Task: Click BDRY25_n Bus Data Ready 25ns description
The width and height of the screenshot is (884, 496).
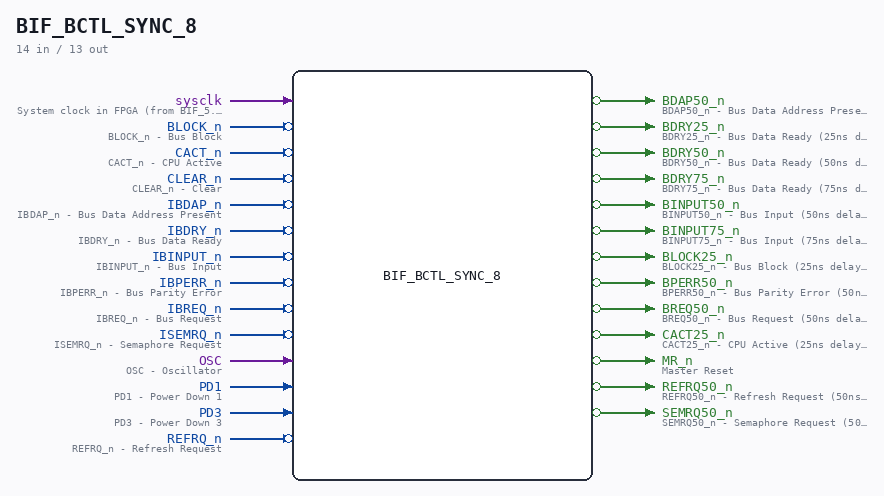Action: [764, 136]
